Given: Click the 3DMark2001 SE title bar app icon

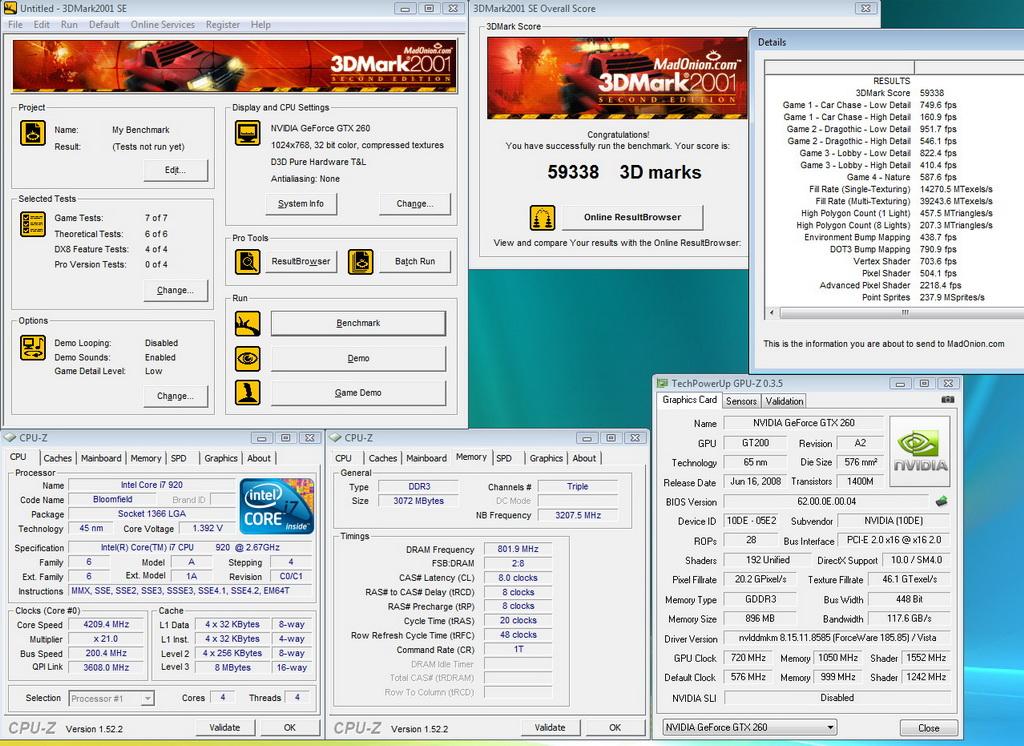Looking at the screenshot, I should pyautogui.click(x=10, y=8).
